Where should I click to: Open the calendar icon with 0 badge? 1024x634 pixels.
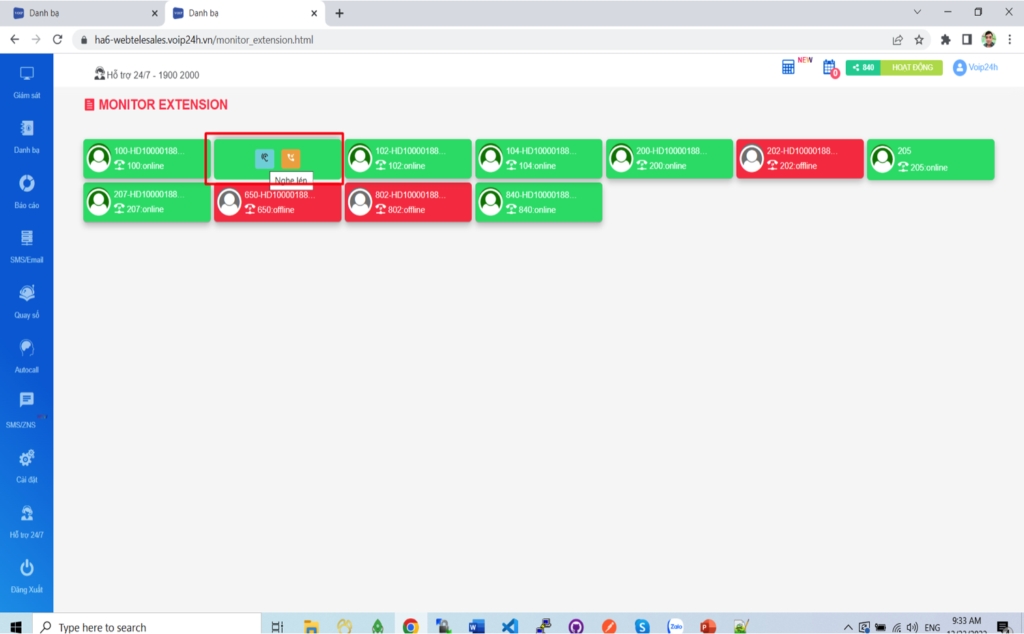tap(829, 68)
